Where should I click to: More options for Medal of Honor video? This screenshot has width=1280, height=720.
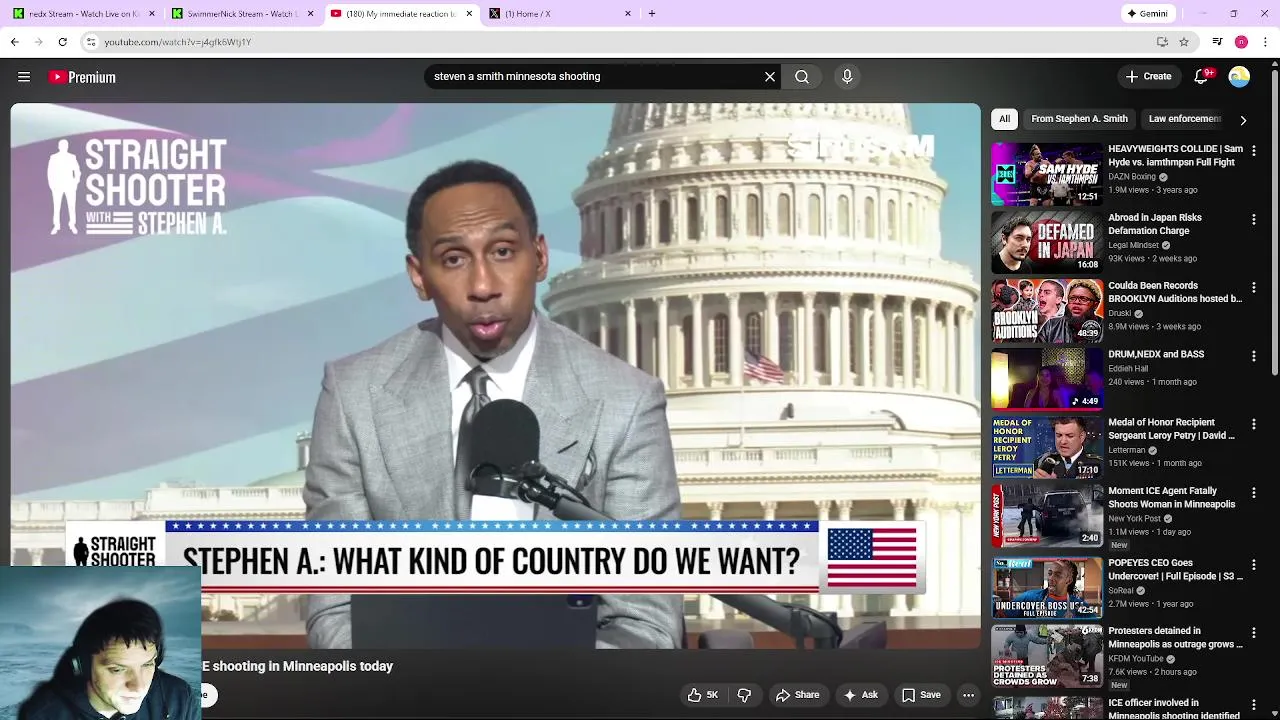(1254, 424)
